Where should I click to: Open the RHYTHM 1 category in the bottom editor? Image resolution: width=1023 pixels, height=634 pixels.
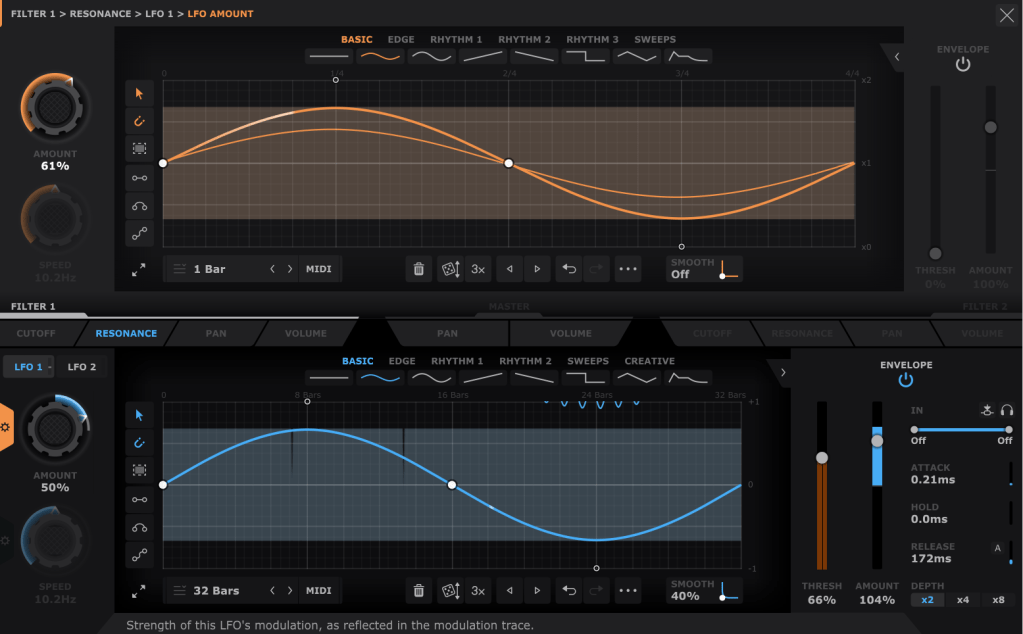click(457, 361)
